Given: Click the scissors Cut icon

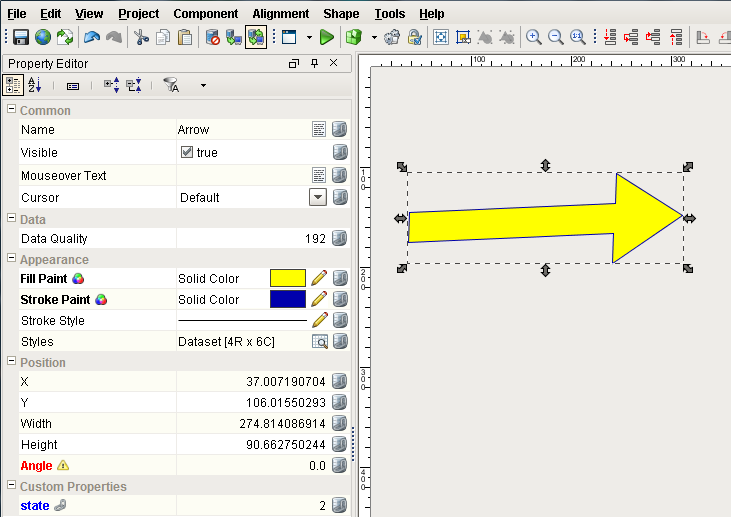Looking at the screenshot, I should click(141, 37).
